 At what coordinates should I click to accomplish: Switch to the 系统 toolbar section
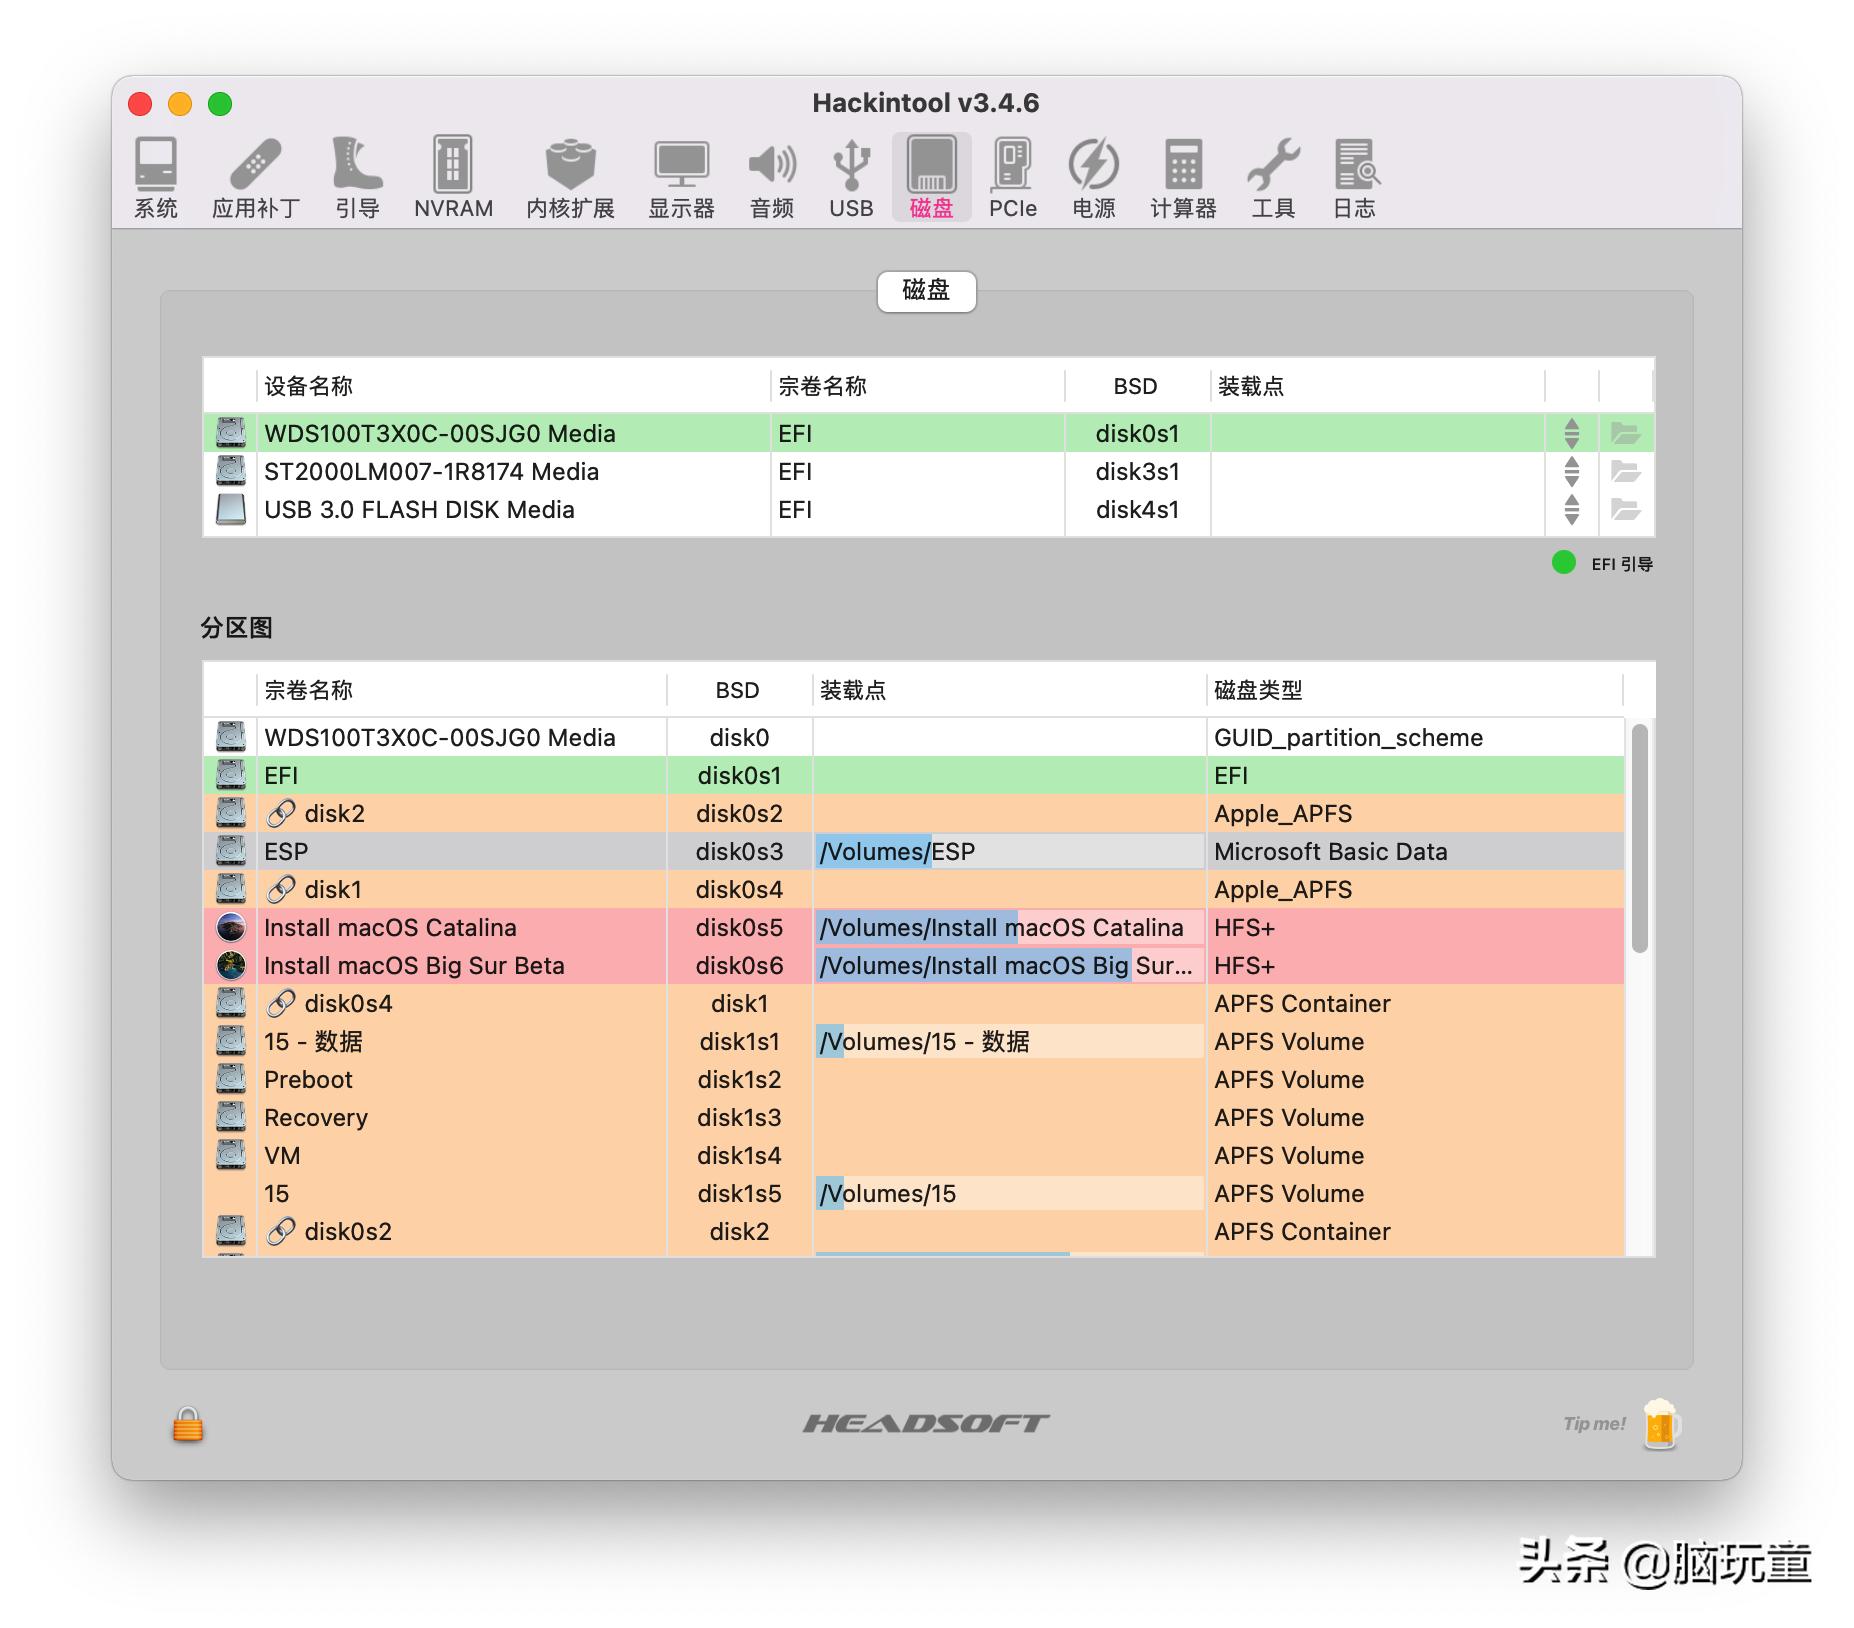pyautogui.click(x=156, y=177)
